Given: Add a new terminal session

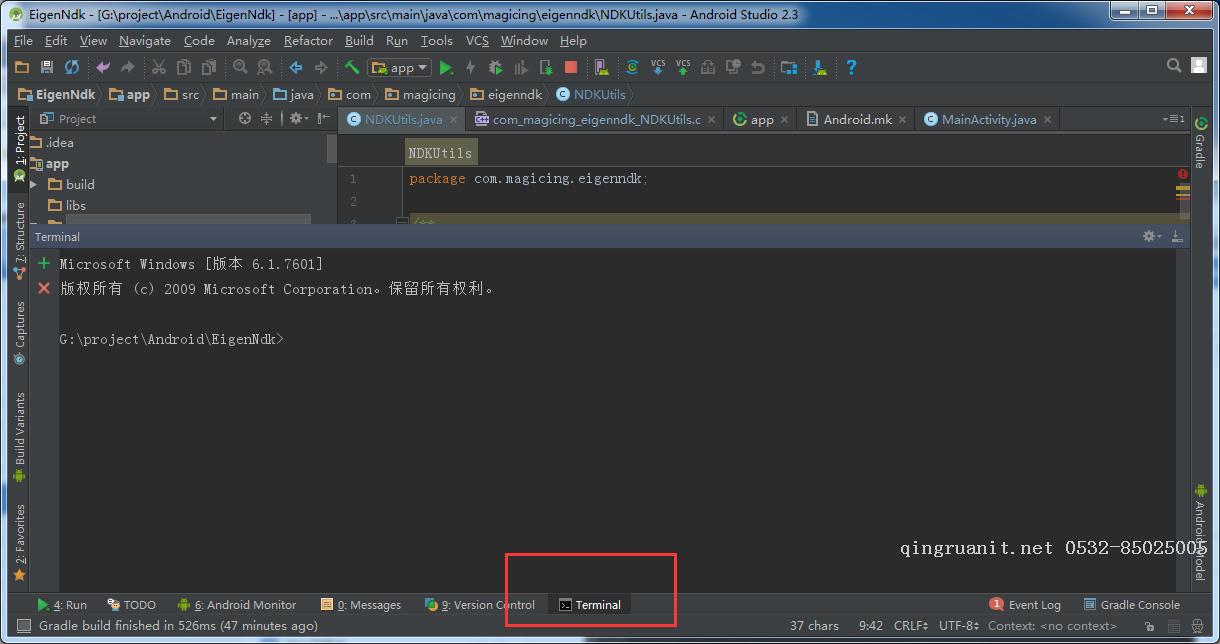Looking at the screenshot, I should (x=43, y=264).
